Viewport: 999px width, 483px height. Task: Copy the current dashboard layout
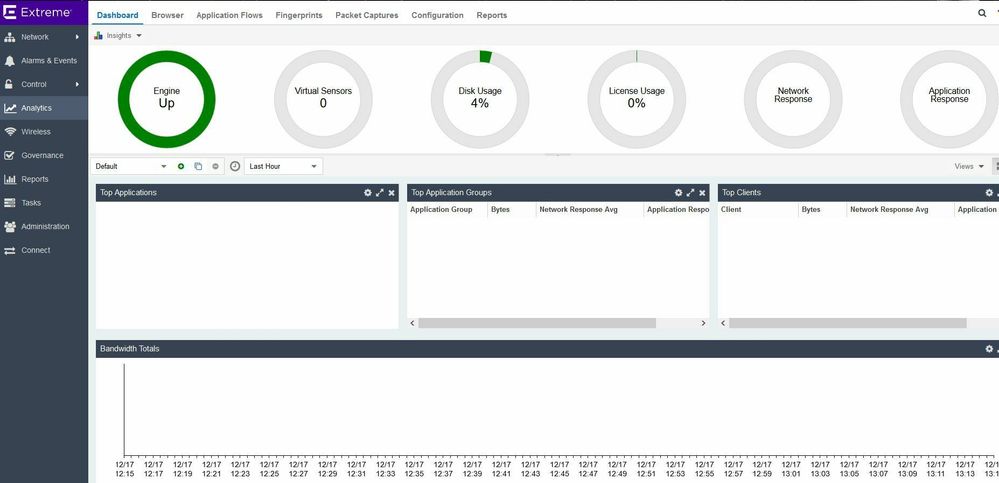[x=198, y=166]
